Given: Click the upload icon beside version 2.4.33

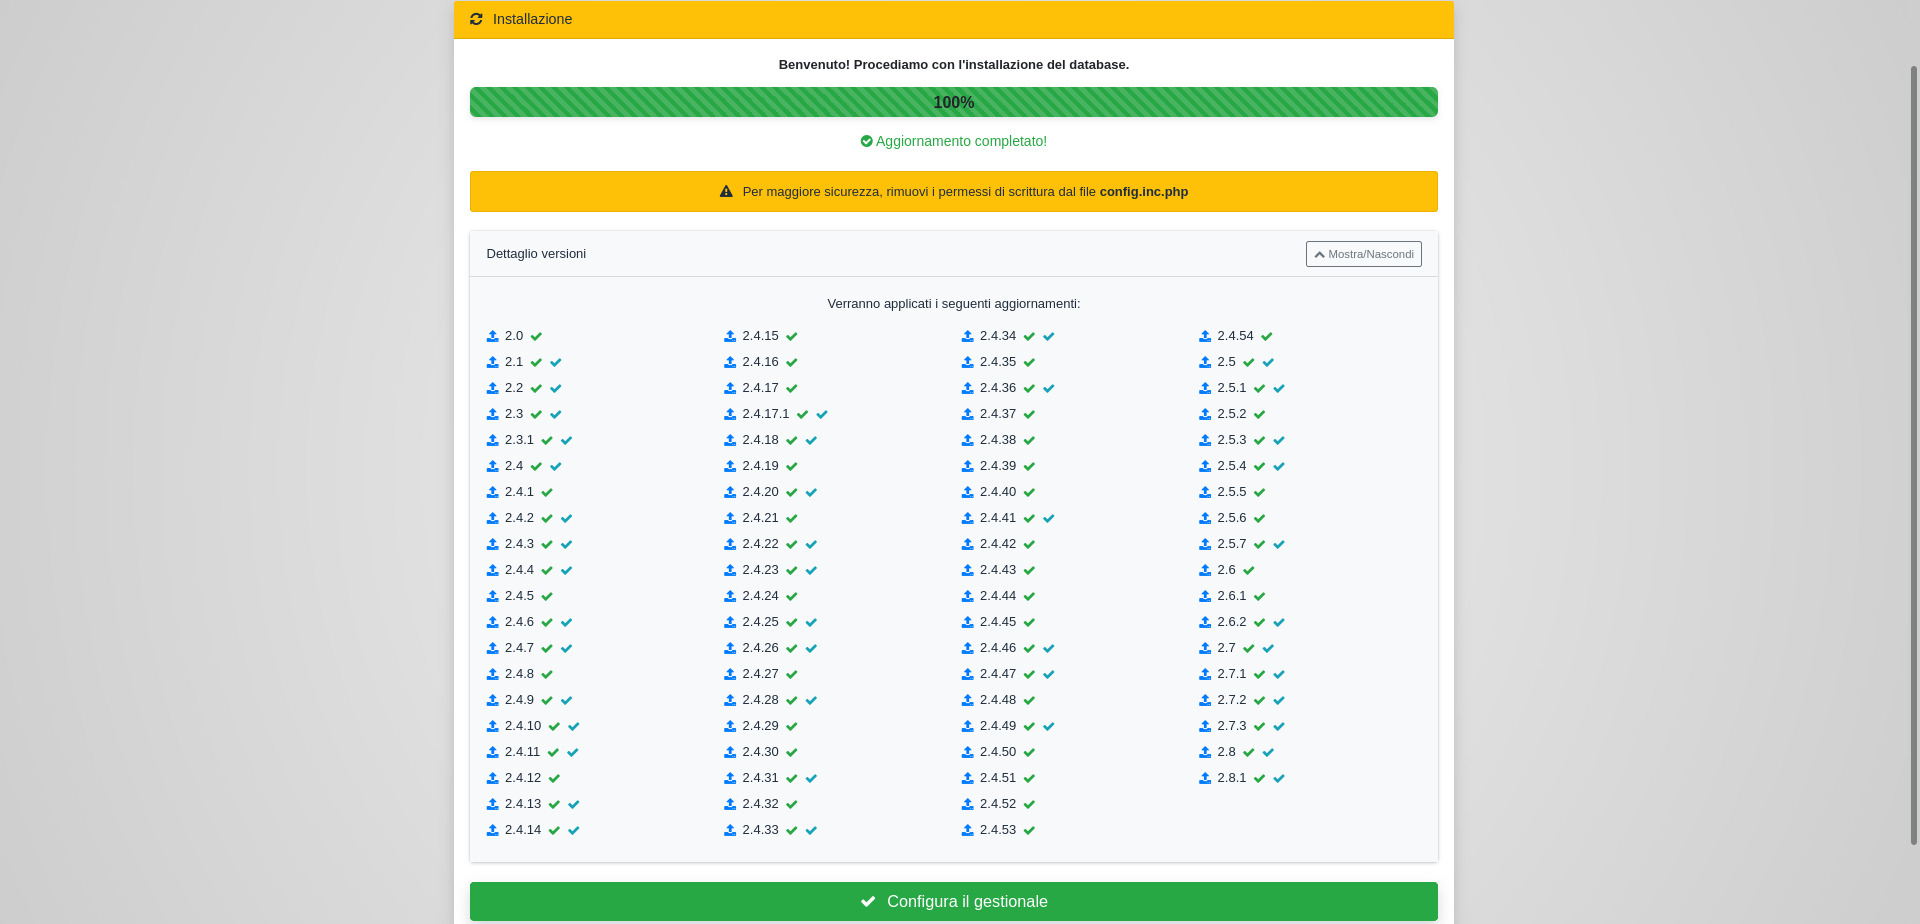Looking at the screenshot, I should point(730,830).
